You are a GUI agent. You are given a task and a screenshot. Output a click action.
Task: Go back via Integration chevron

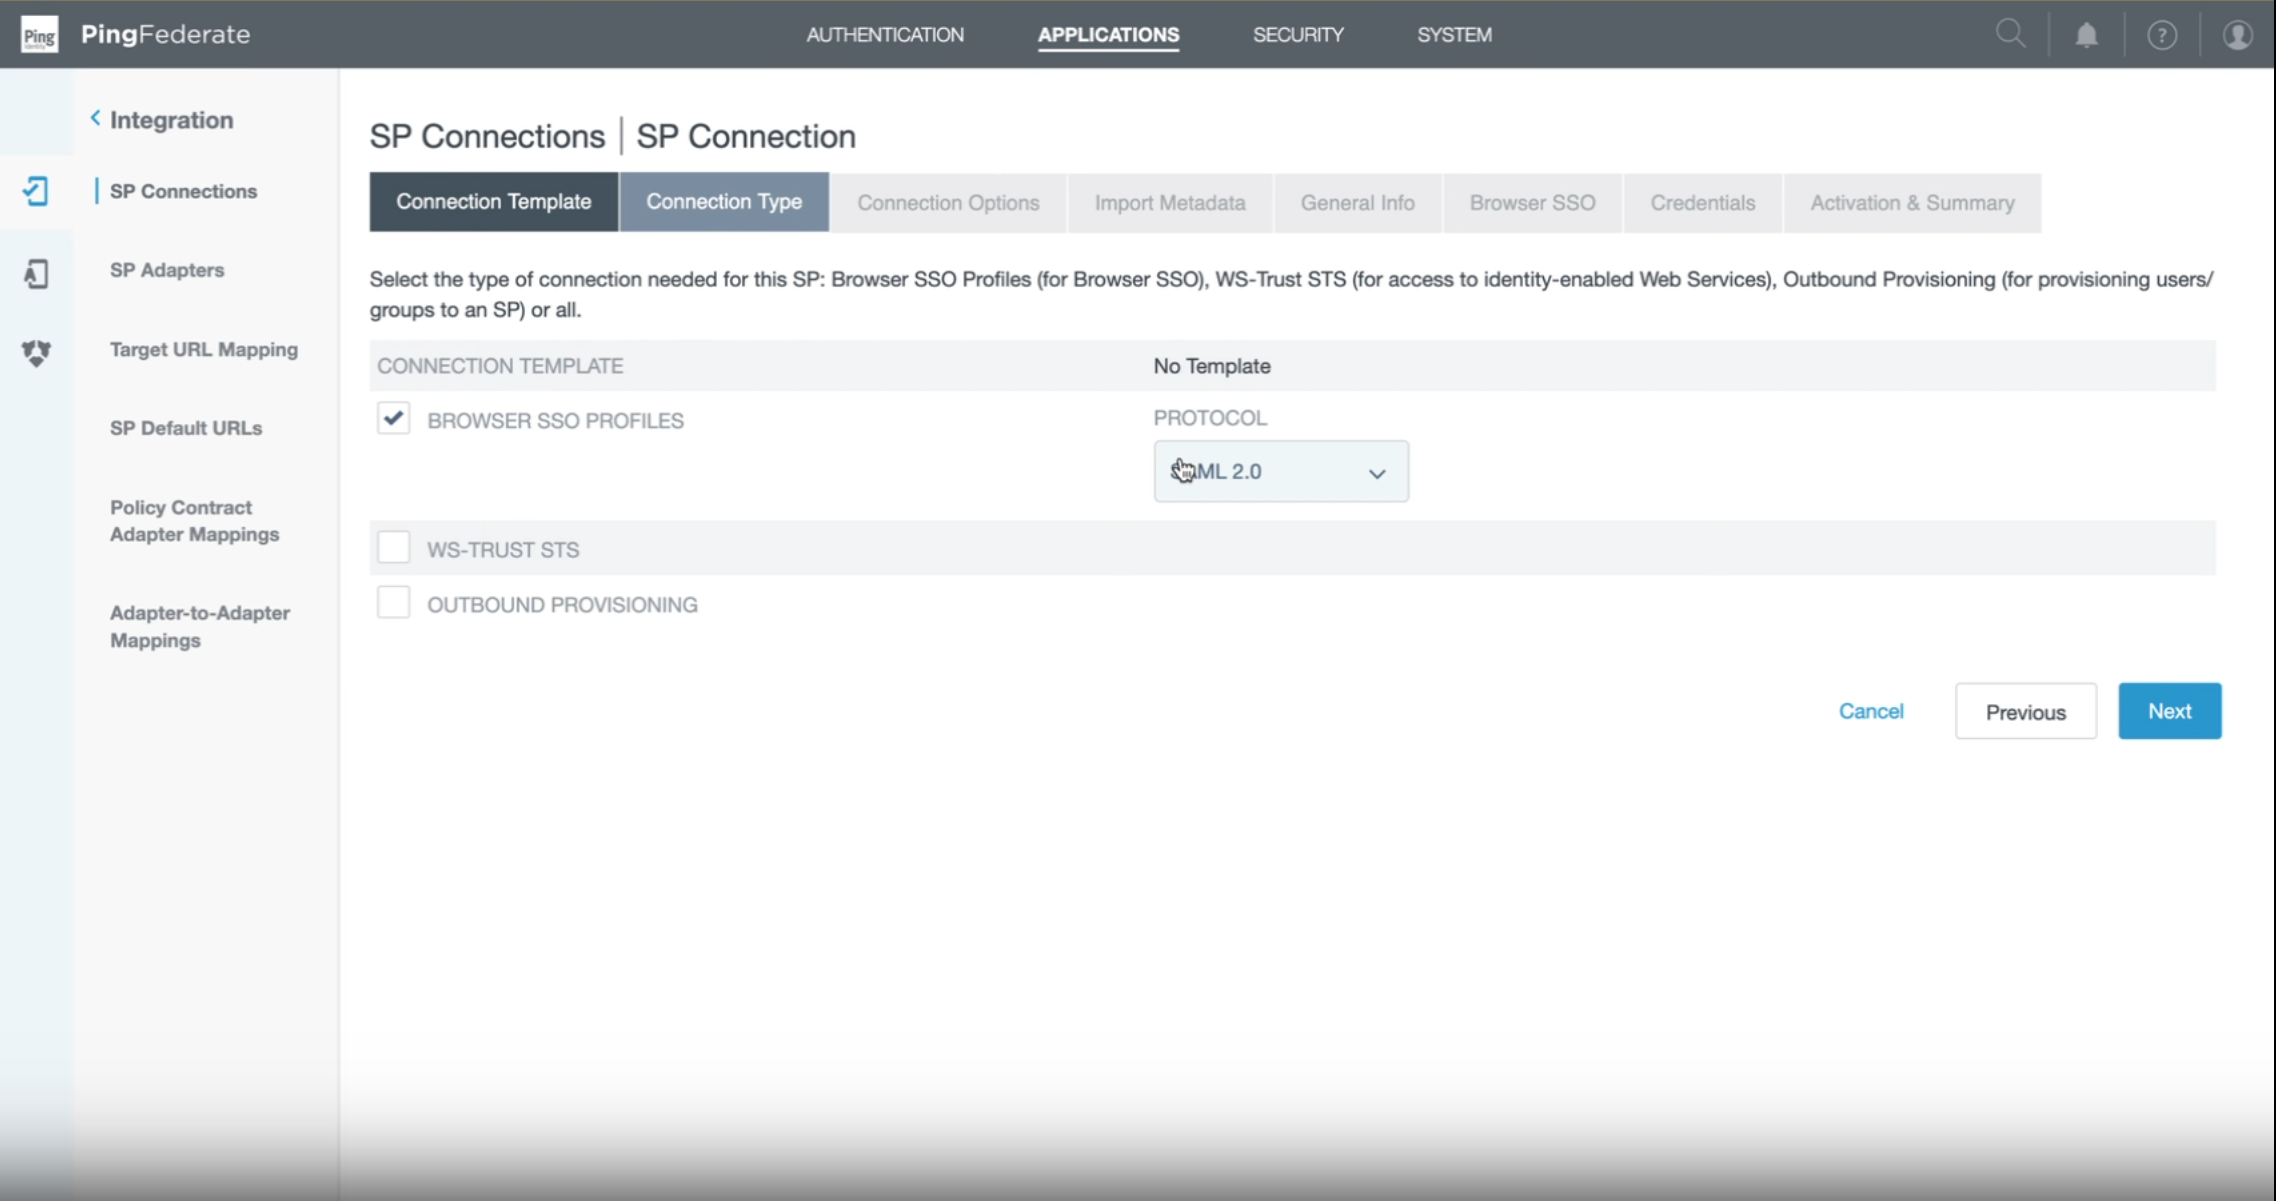[95, 118]
